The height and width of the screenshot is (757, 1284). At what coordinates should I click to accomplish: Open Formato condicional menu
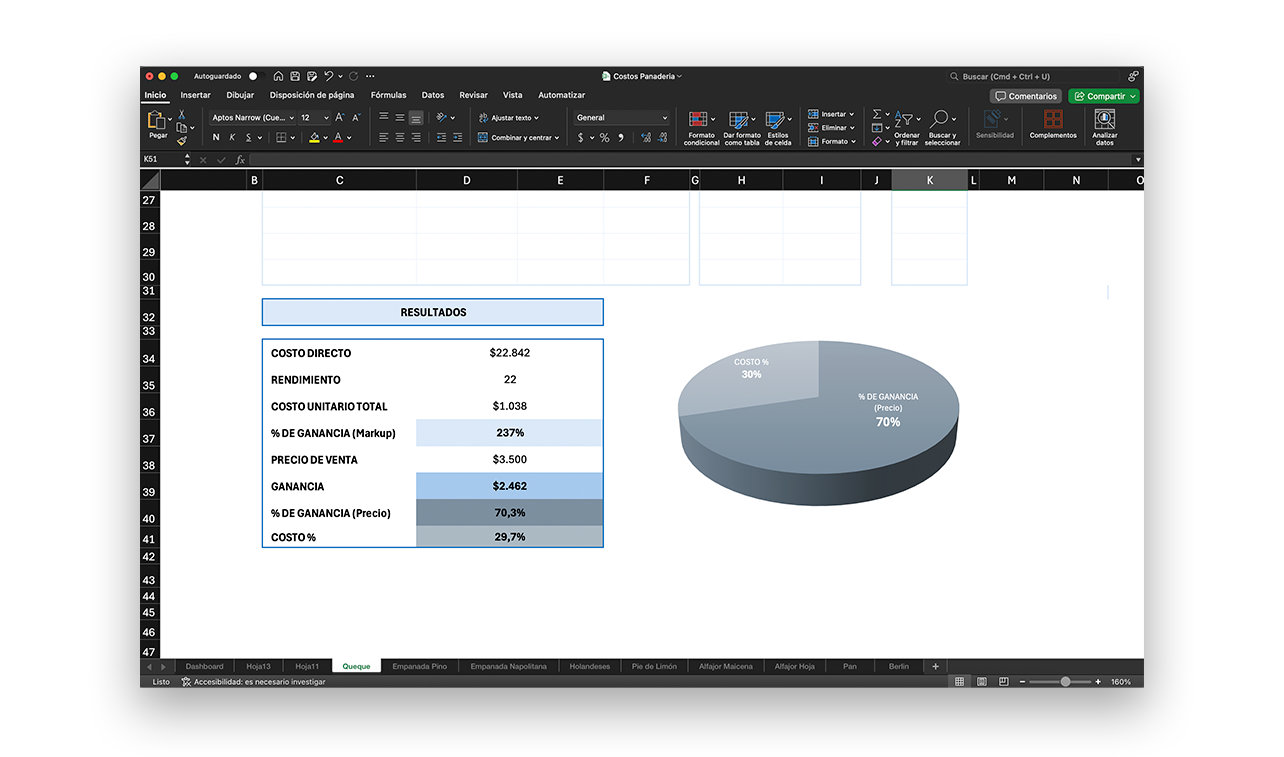click(x=701, y=128)
